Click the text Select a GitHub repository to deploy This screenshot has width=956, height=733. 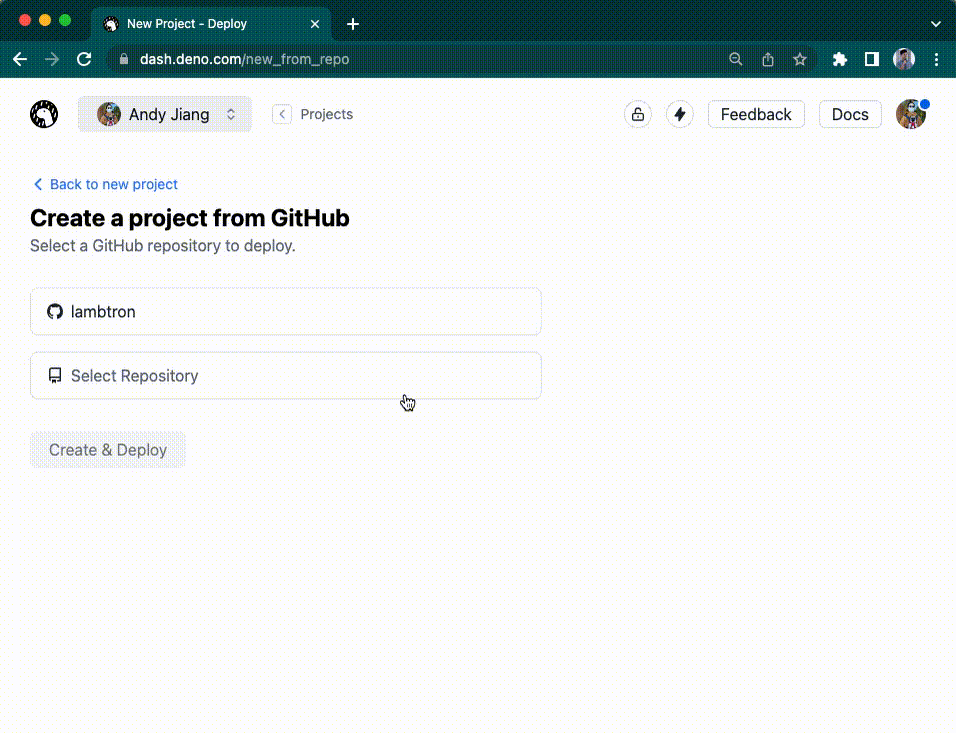pos(163,246)
